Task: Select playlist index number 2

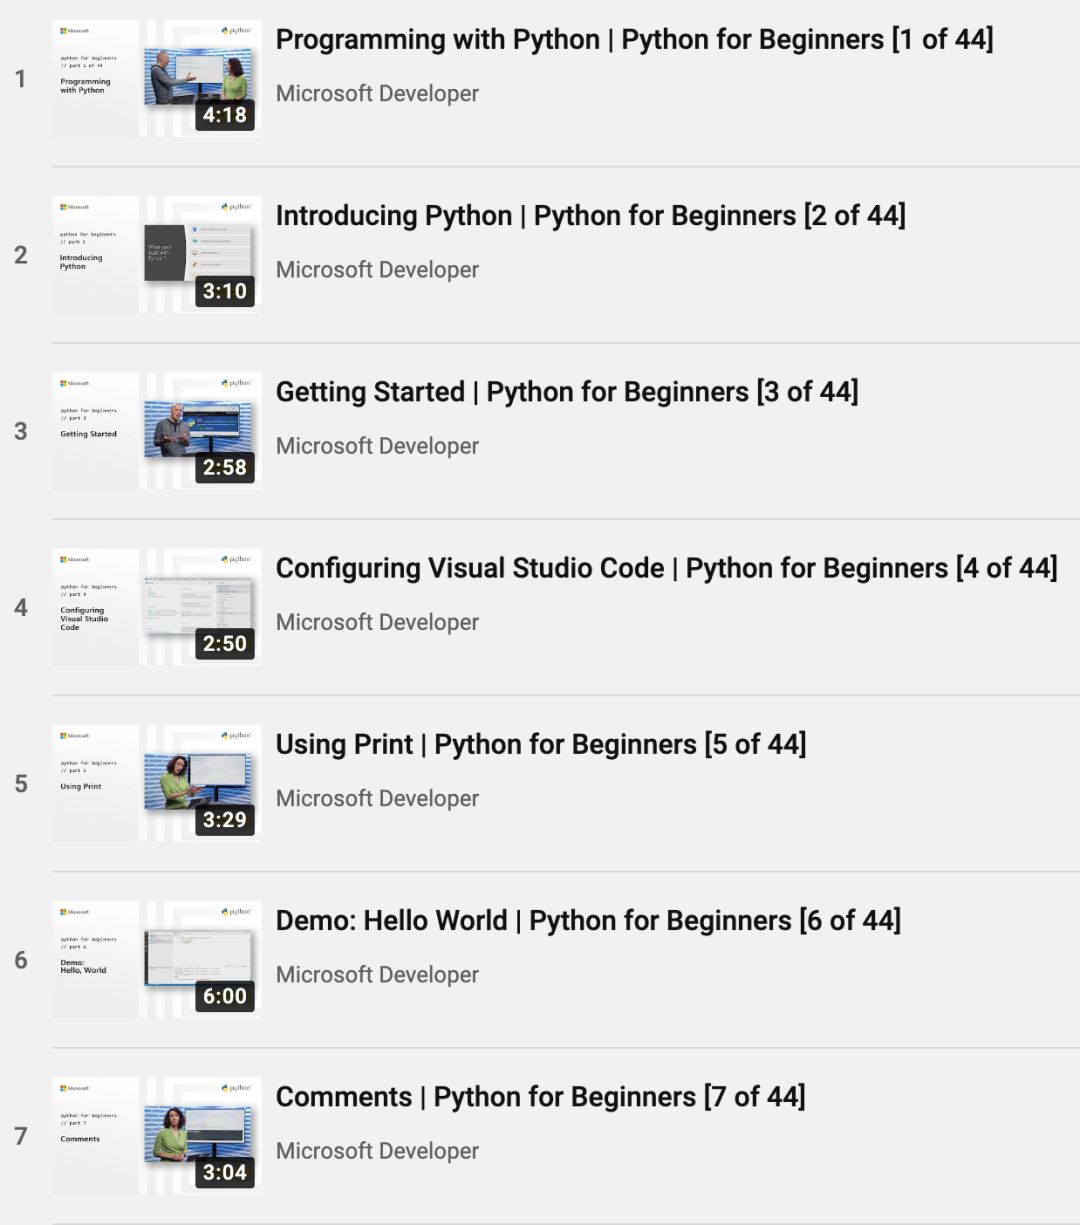Action: tap(20, 255)
